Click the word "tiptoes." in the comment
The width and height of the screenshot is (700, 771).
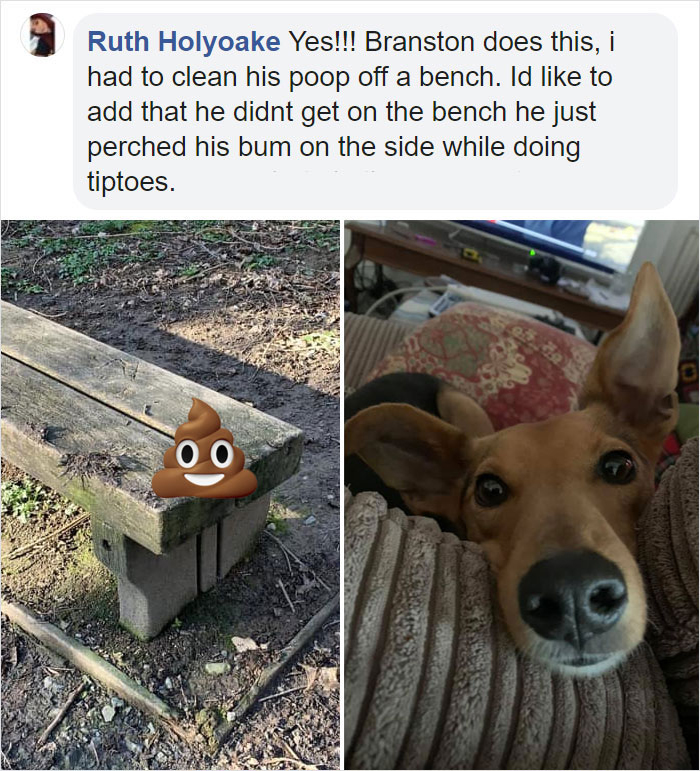tap(131, 183)
